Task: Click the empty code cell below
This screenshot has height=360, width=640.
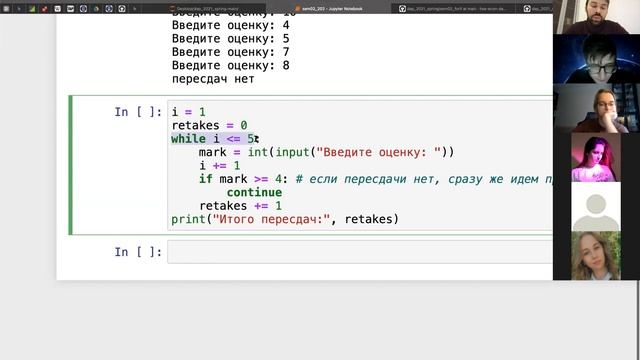Action: pos(360,252)
